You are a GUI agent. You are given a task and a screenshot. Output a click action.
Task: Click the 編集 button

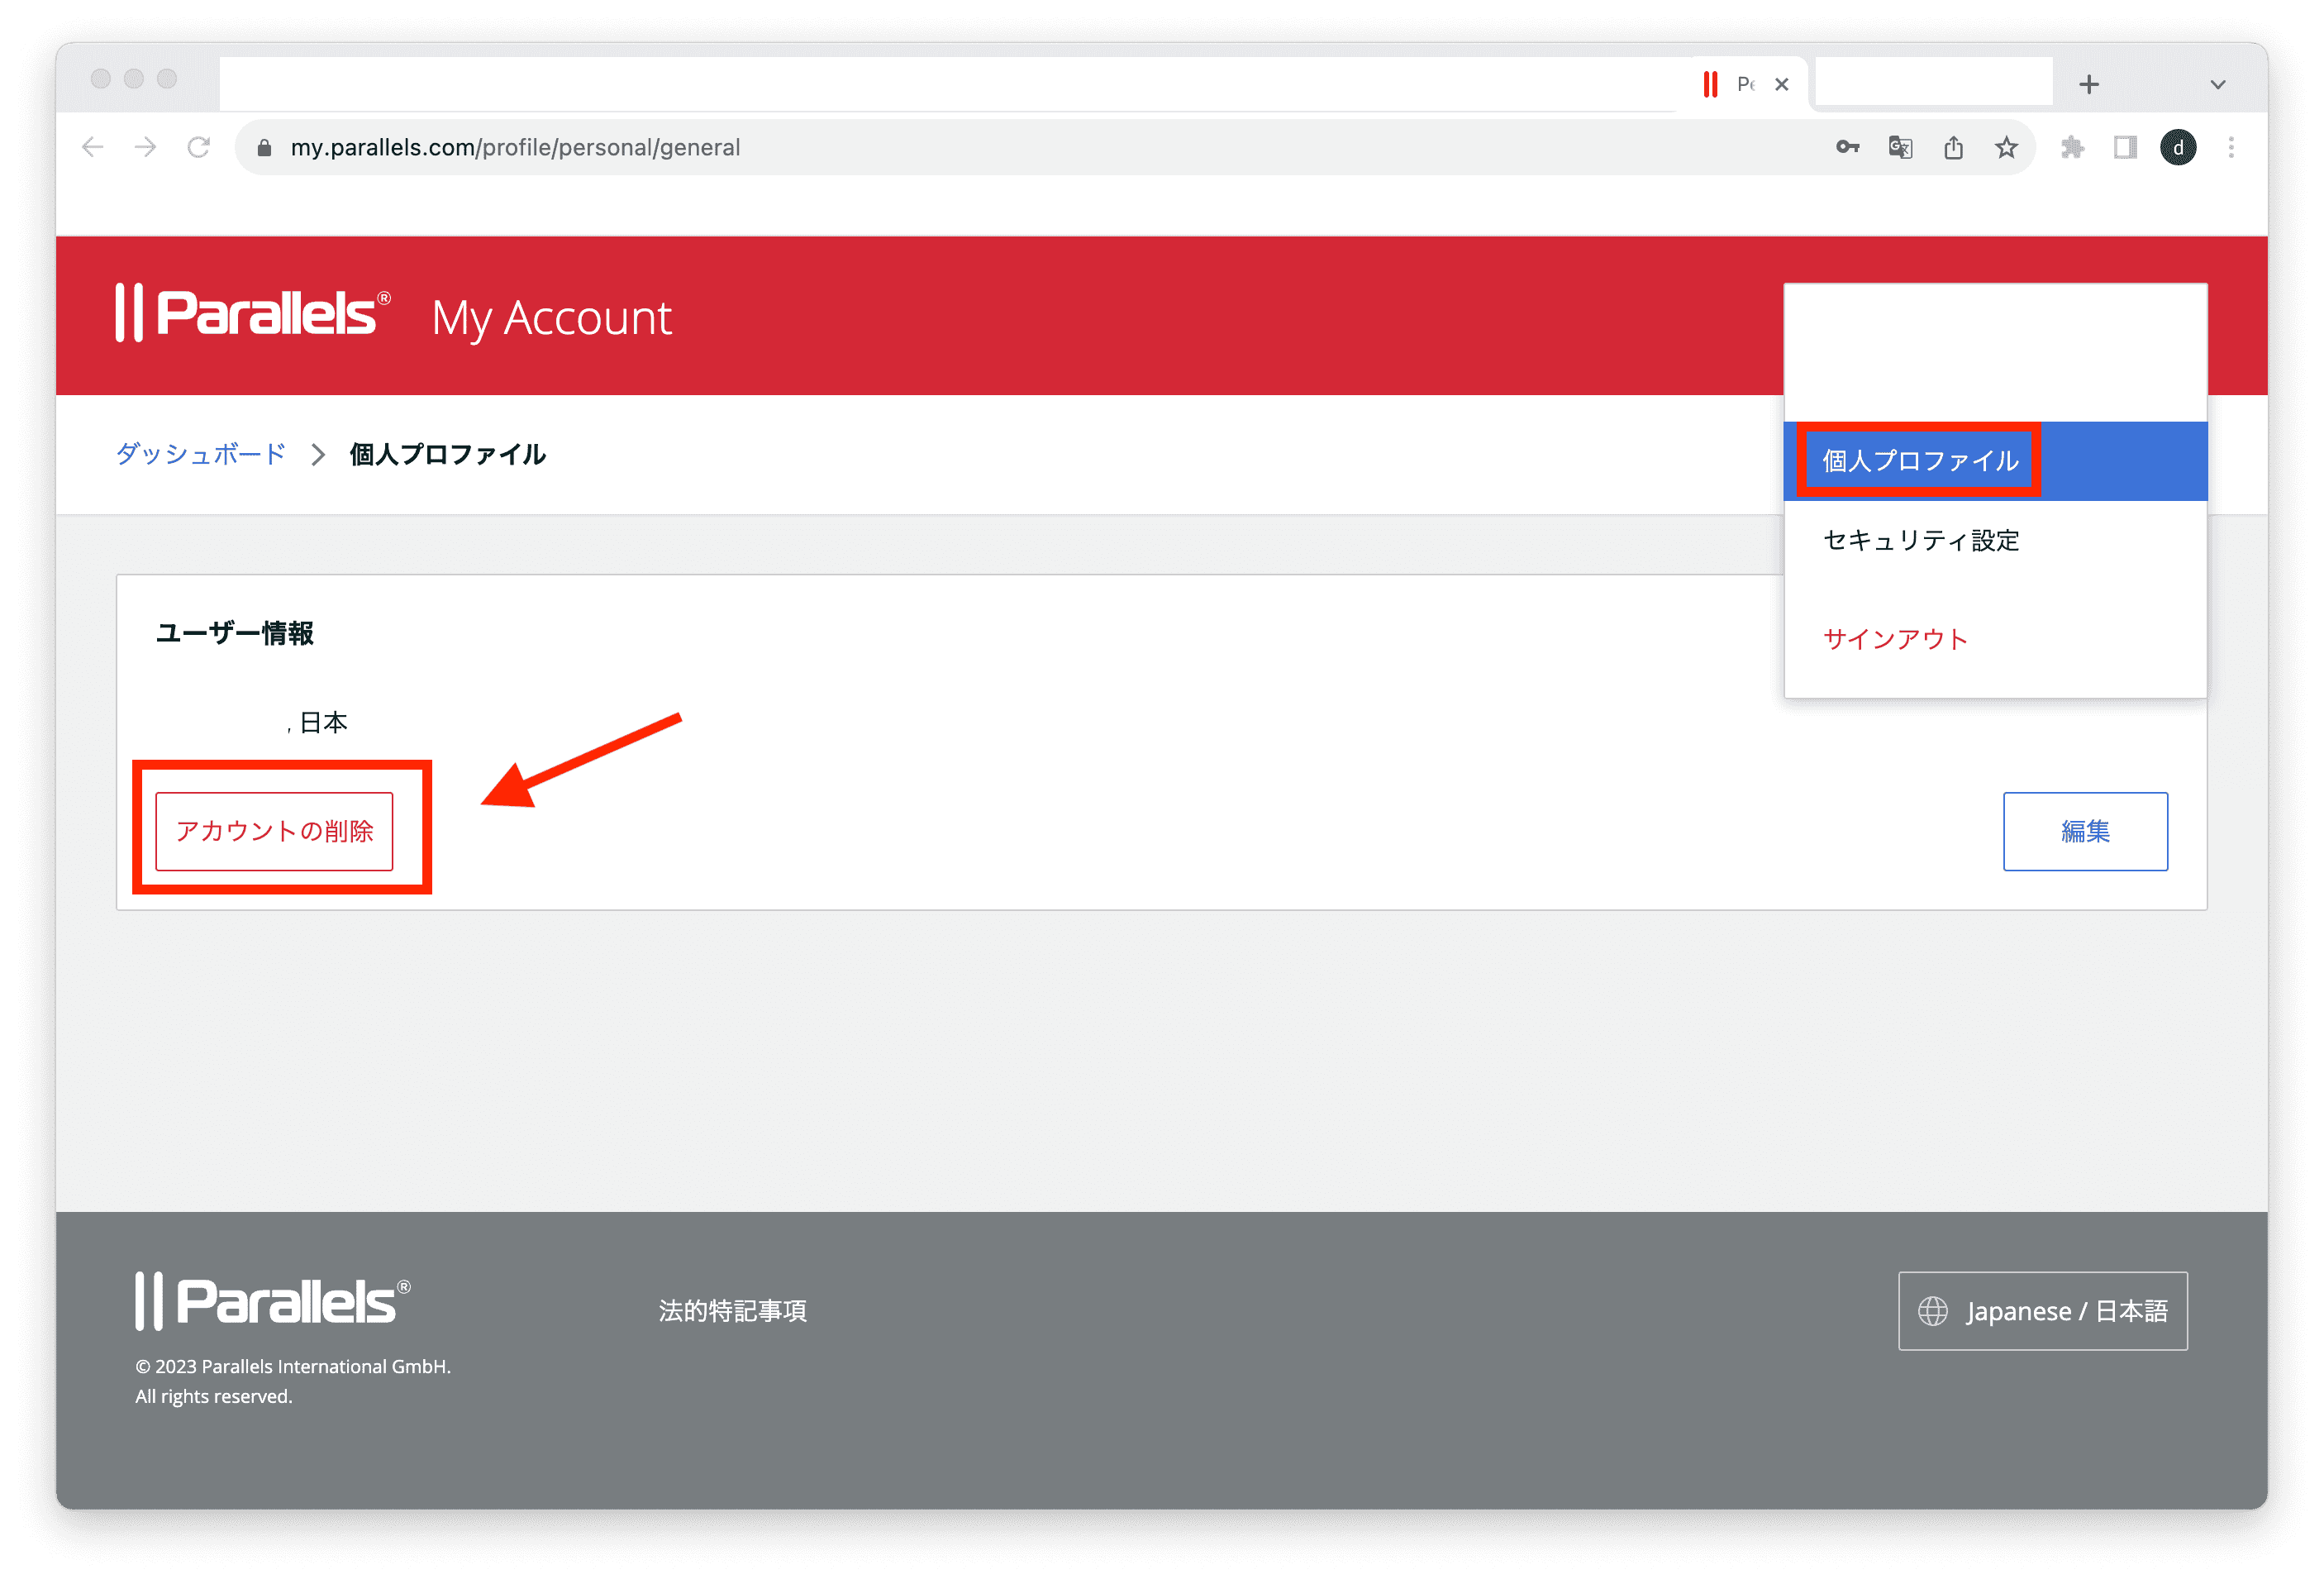[2086, 830]
